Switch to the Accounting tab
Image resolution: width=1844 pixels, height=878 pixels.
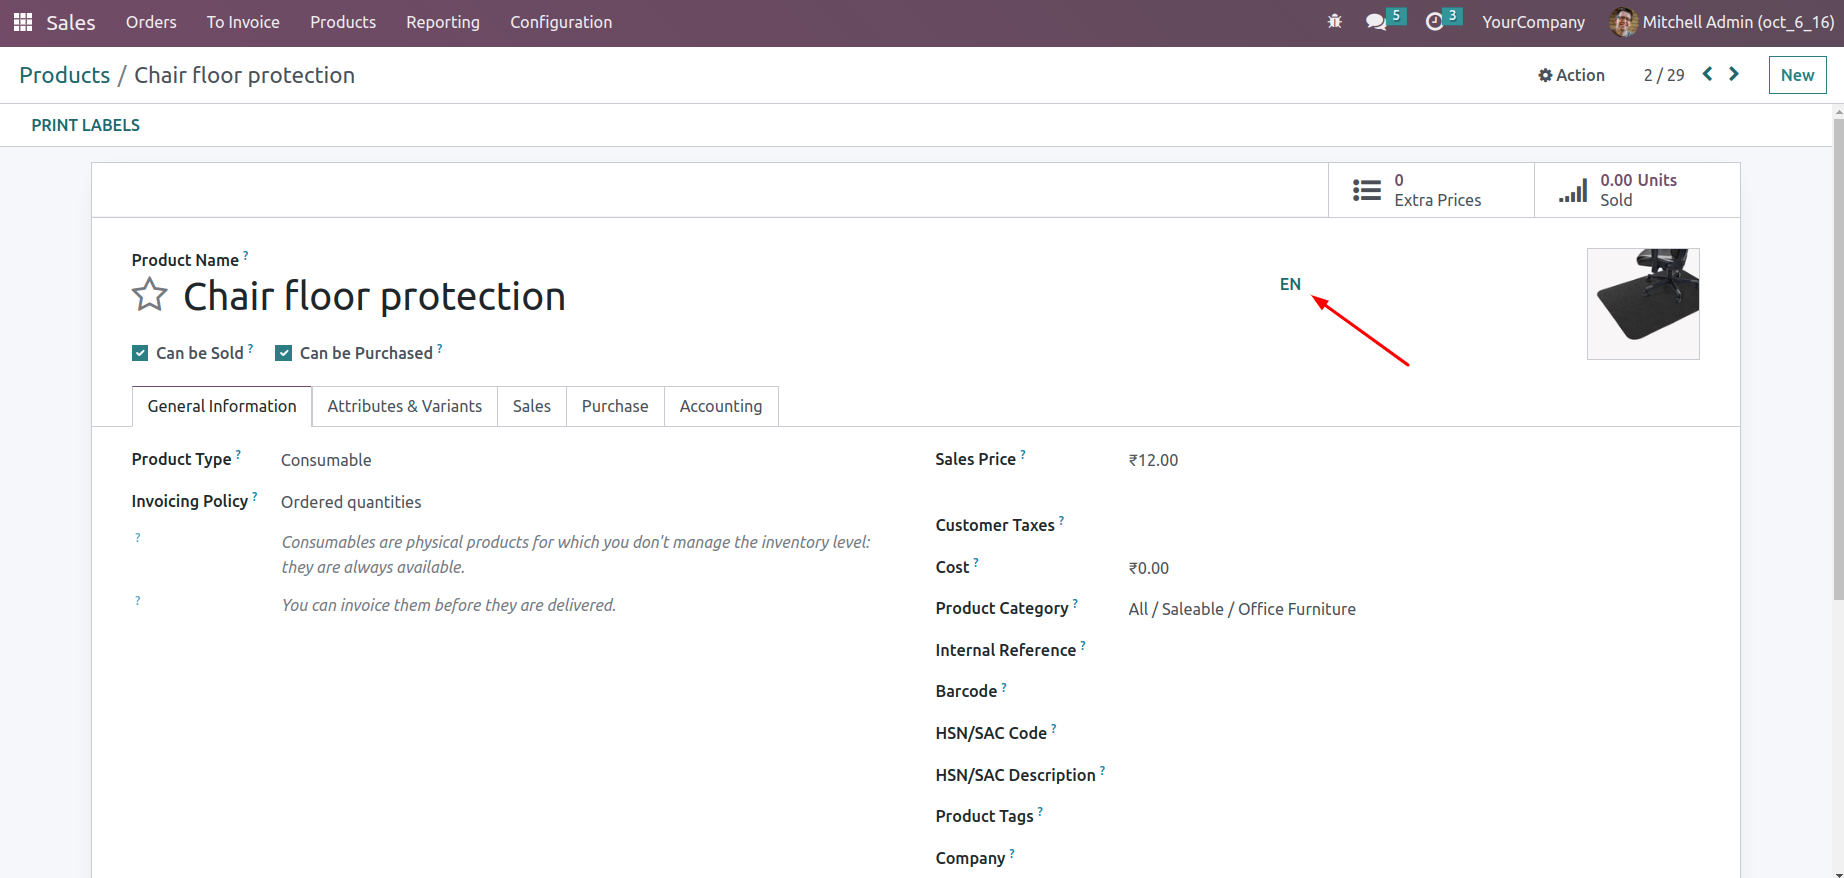pyautogui.click(x=721, y=406)
